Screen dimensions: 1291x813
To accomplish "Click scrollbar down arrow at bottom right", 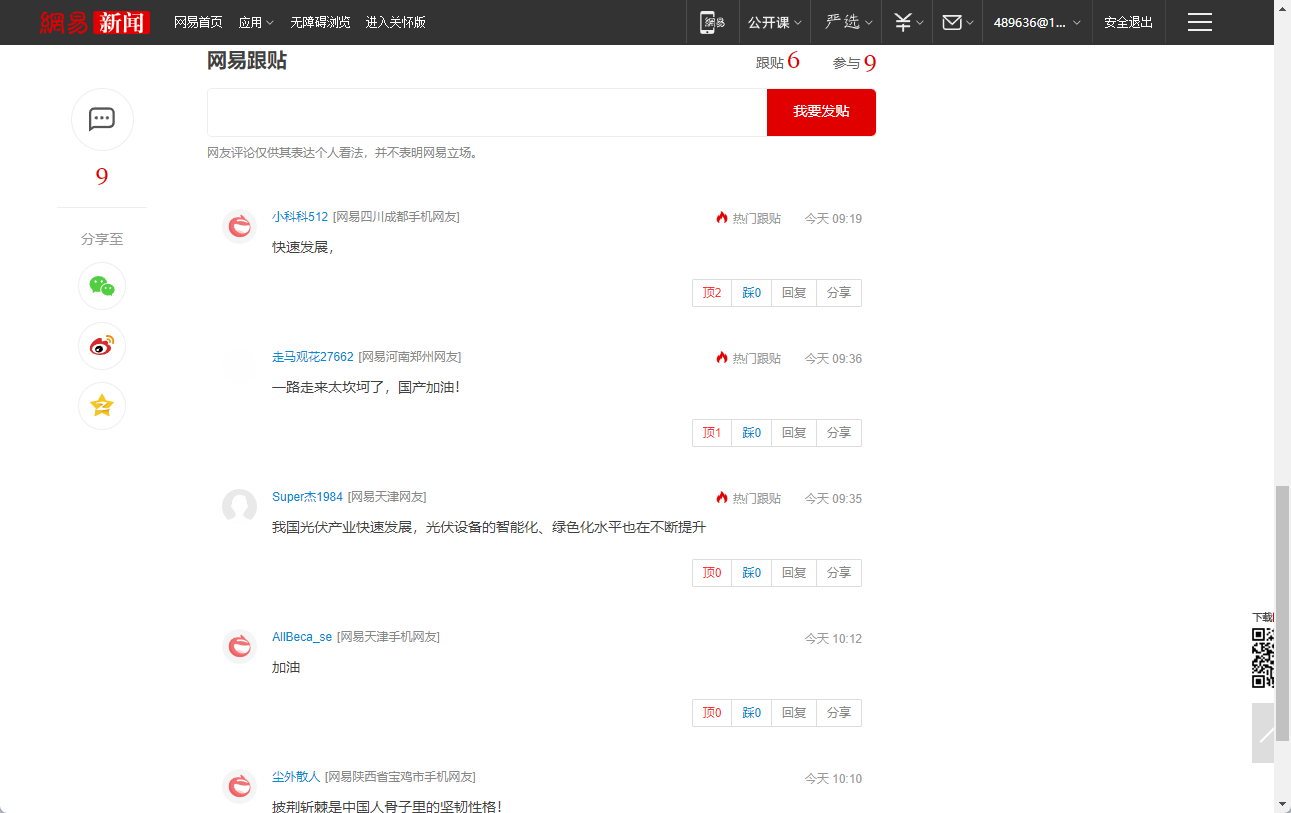I will pos(1282,803).
